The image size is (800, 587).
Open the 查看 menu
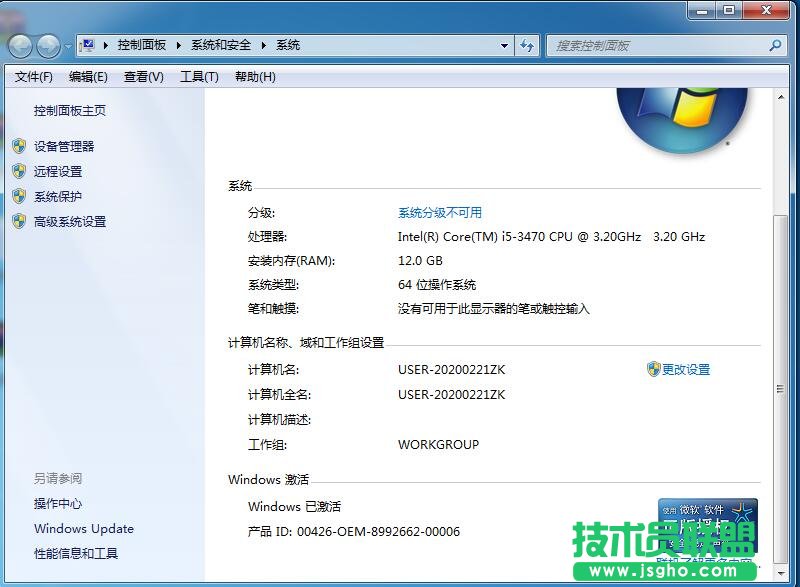click(x=142, y=77)
